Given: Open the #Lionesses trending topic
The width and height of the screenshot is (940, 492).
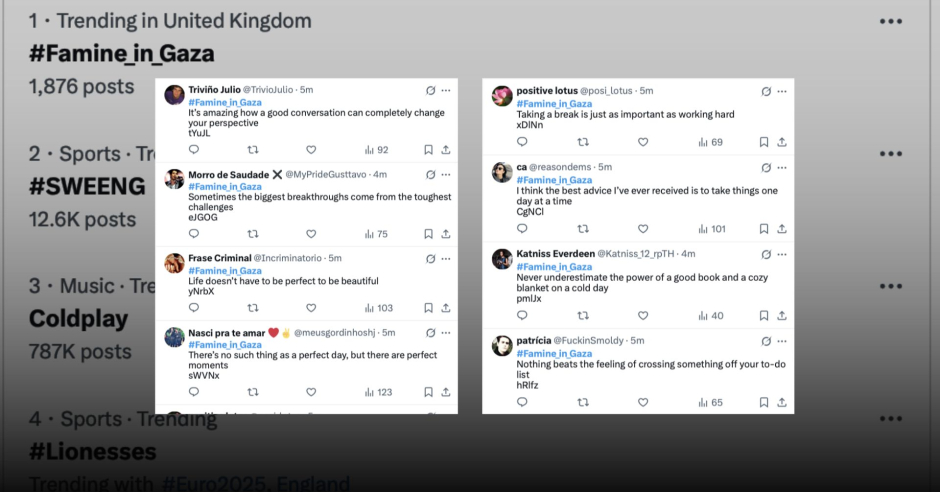Looking at the screenshot, I should (x=92, y=451).
